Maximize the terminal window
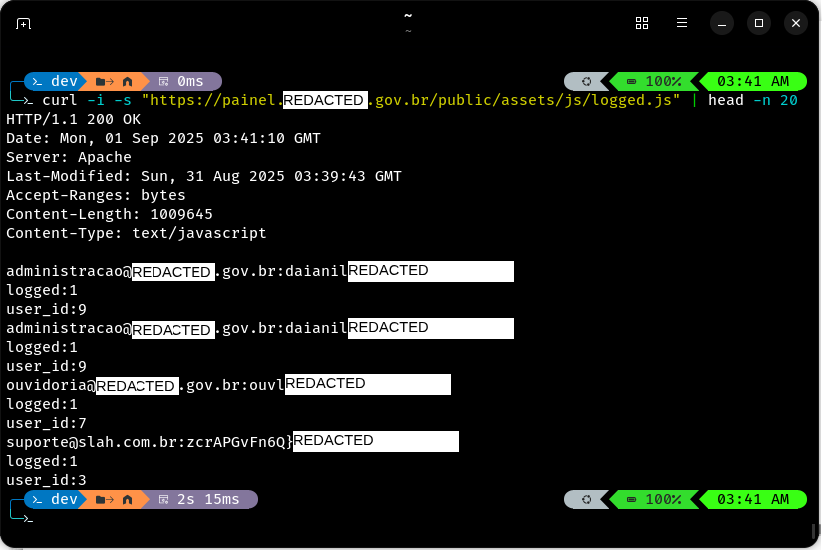This screenshot has width=822, height=550. 759,24
